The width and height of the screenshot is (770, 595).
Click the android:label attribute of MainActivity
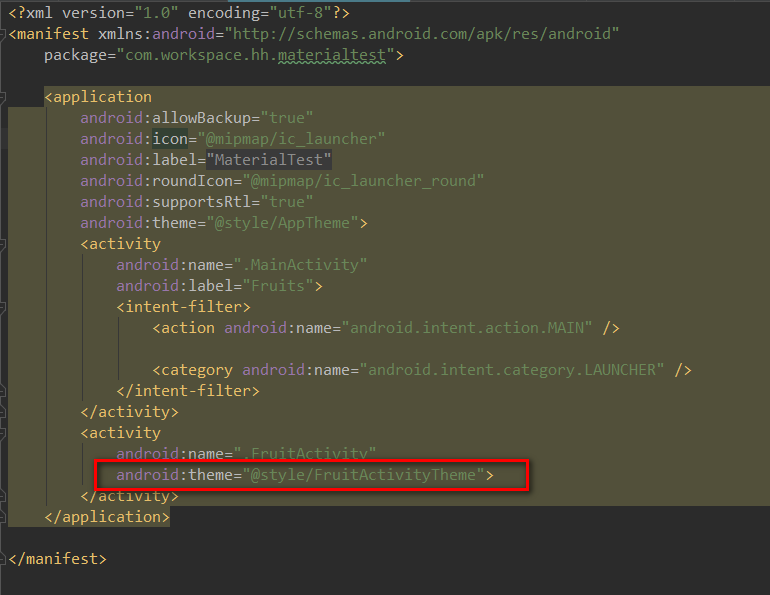(x=174, y=286)
